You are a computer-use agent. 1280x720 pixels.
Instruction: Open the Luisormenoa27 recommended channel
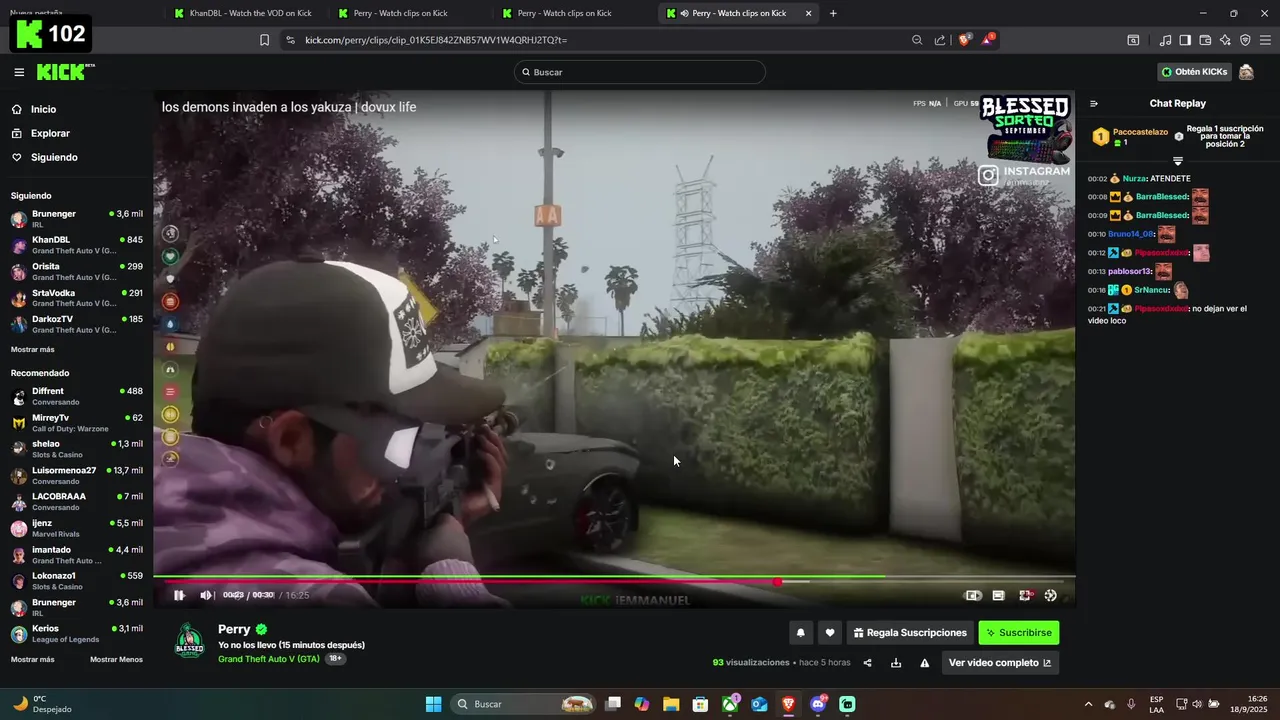(x=77, y=476)
